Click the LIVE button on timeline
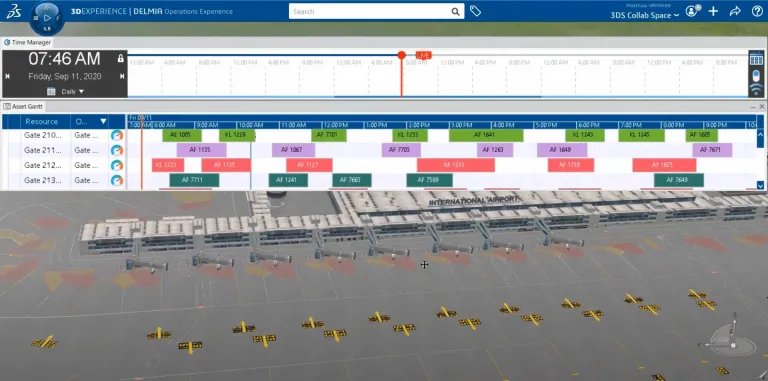Viewport: 768px width, 381px height. tap(424, 55)
